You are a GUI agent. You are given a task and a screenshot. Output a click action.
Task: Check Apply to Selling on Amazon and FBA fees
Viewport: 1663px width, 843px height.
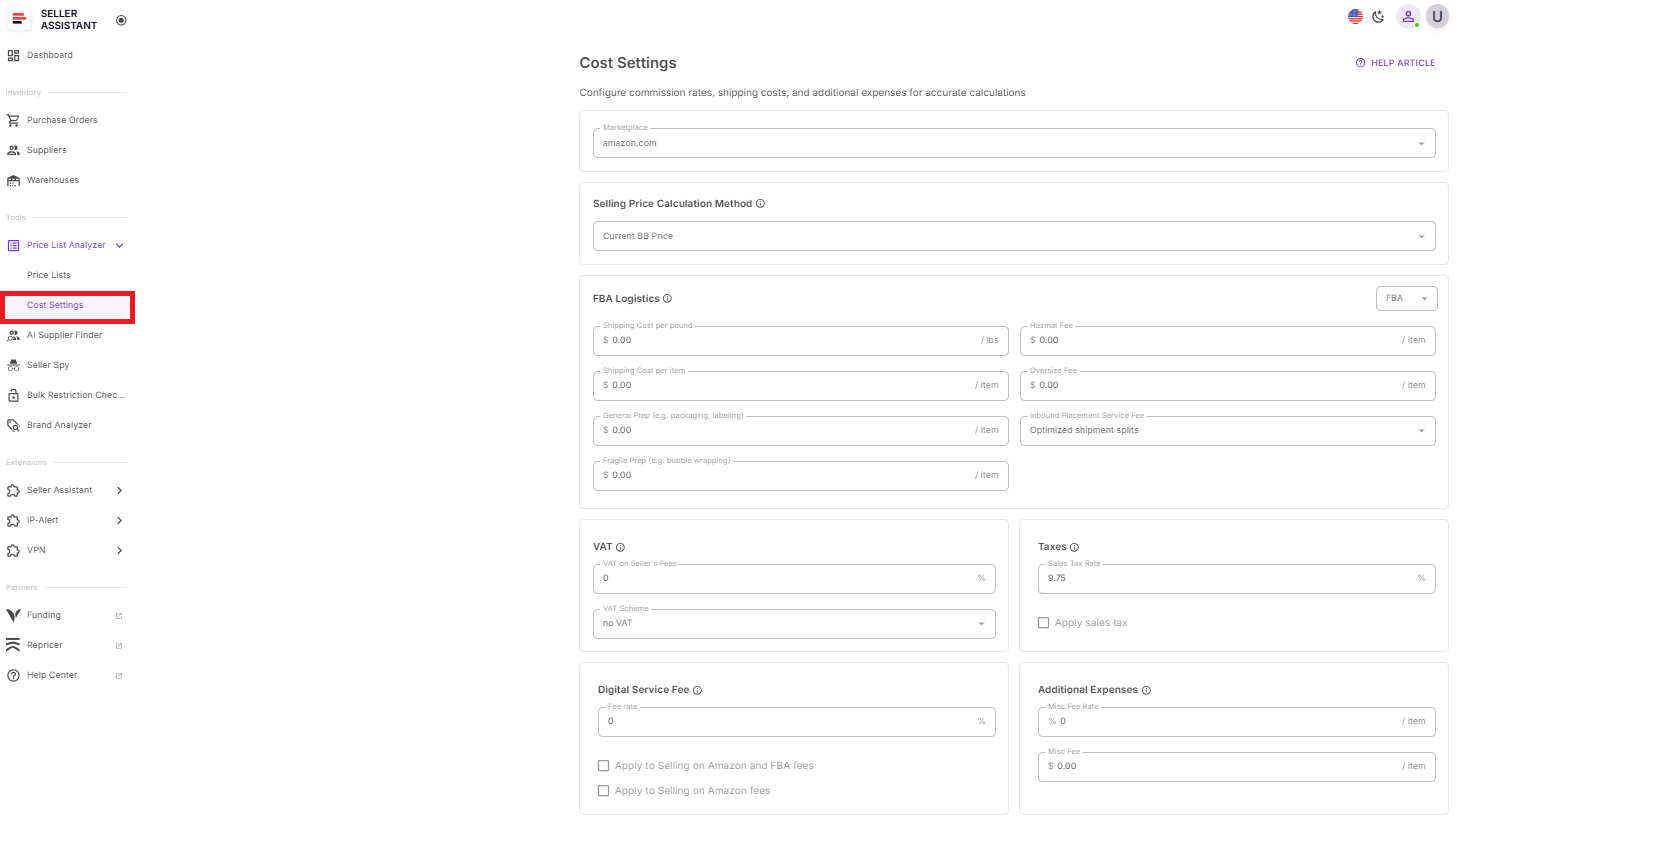pyautogui.click(x=604, y=765)
